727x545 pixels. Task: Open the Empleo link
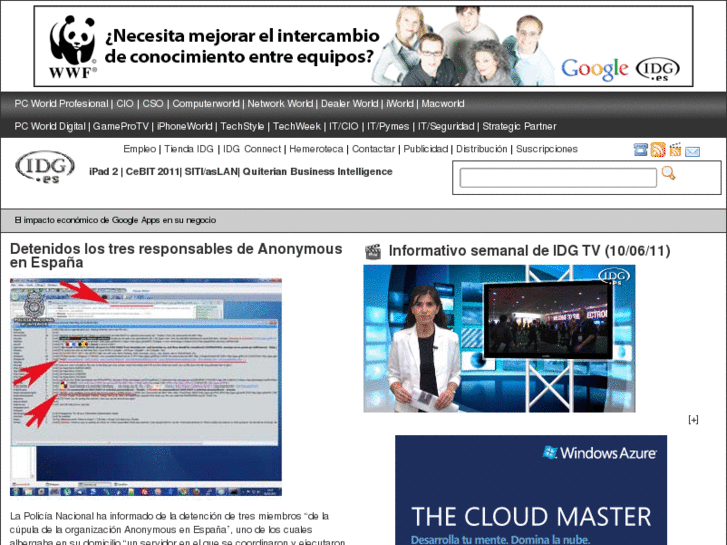140,149
